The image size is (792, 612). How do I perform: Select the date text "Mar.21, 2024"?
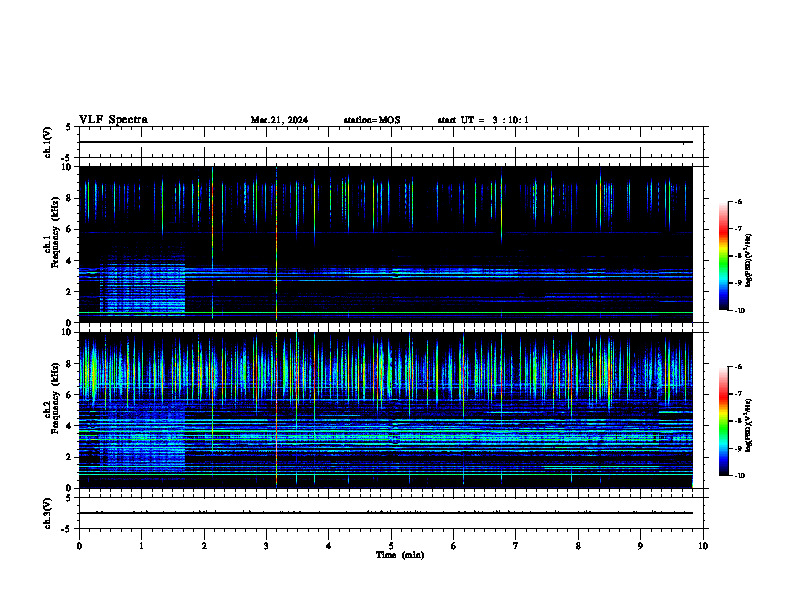pos(279,120)
